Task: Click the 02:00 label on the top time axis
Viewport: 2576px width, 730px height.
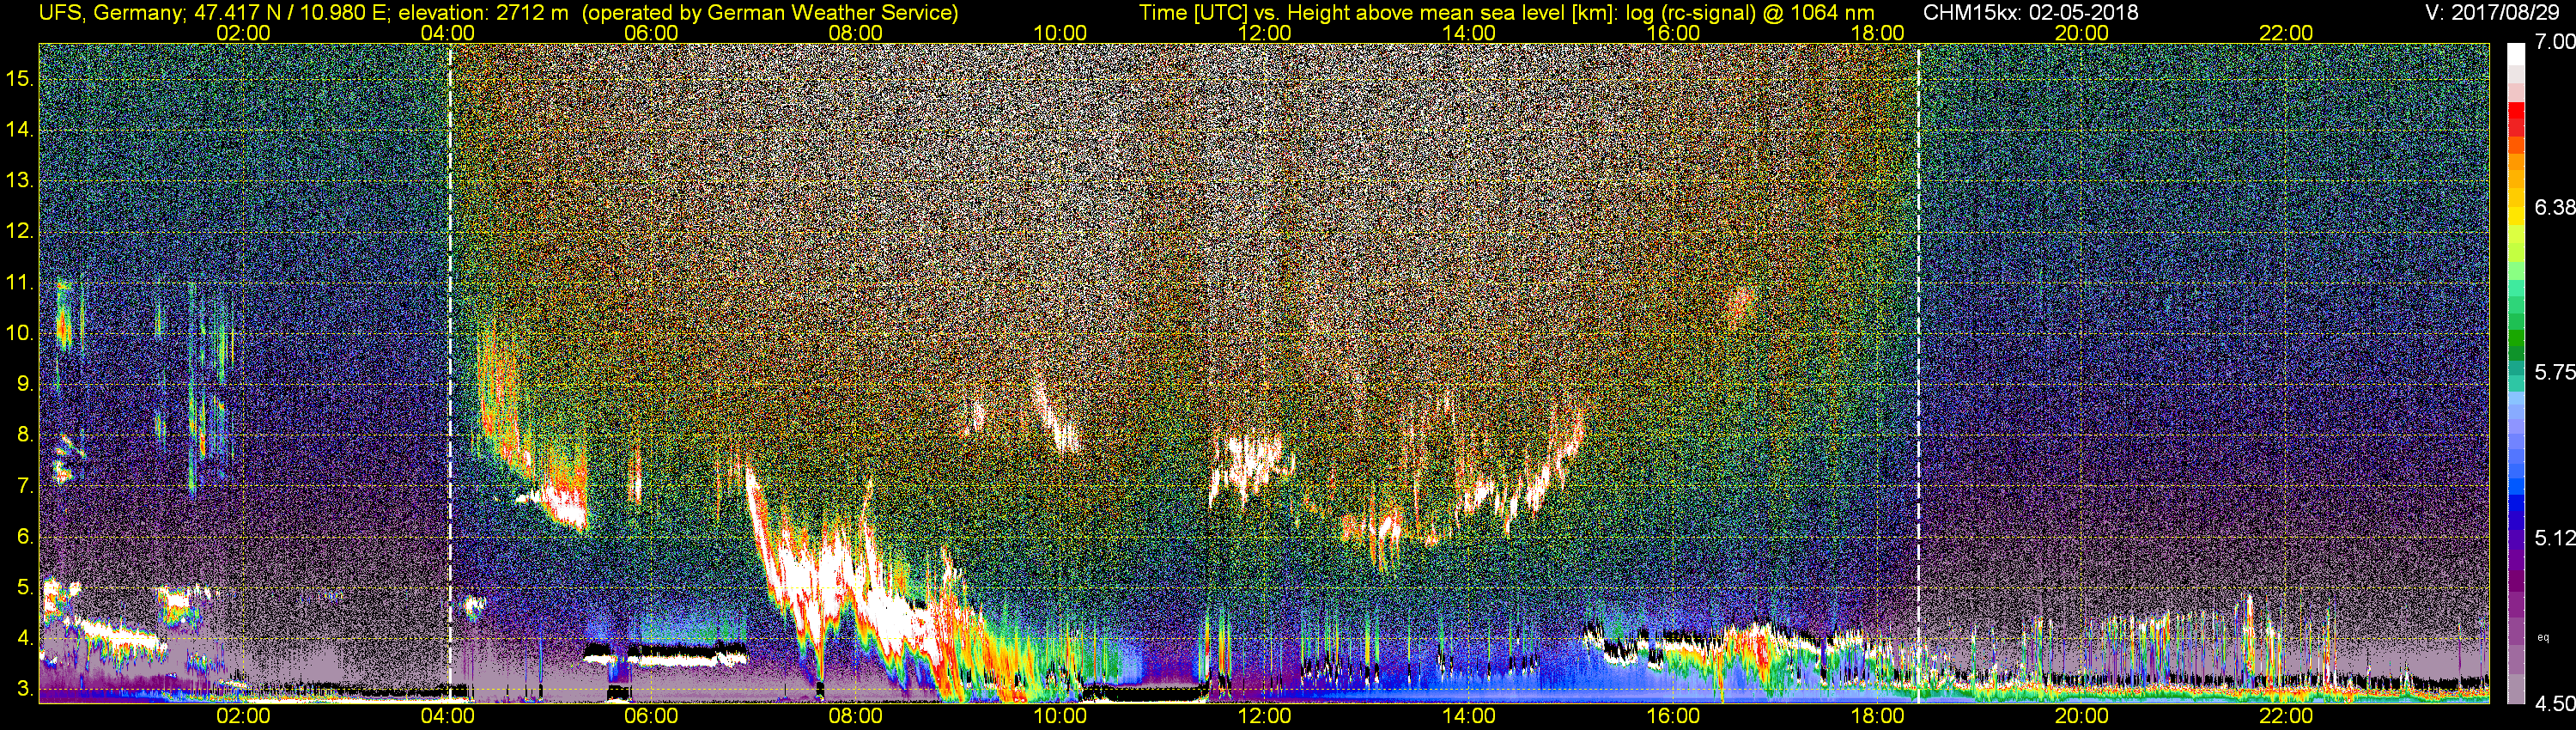Action: [243, 33]
